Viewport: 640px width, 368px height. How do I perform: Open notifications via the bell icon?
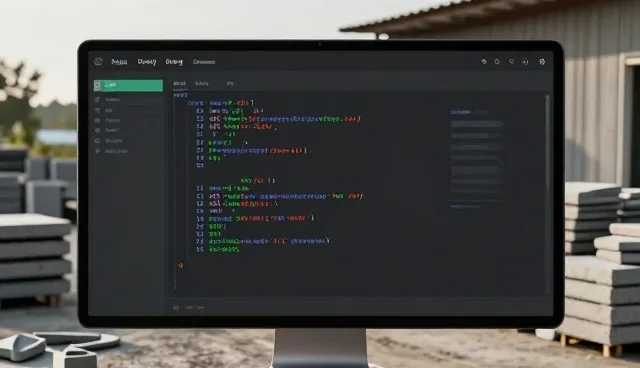(497, 62)
